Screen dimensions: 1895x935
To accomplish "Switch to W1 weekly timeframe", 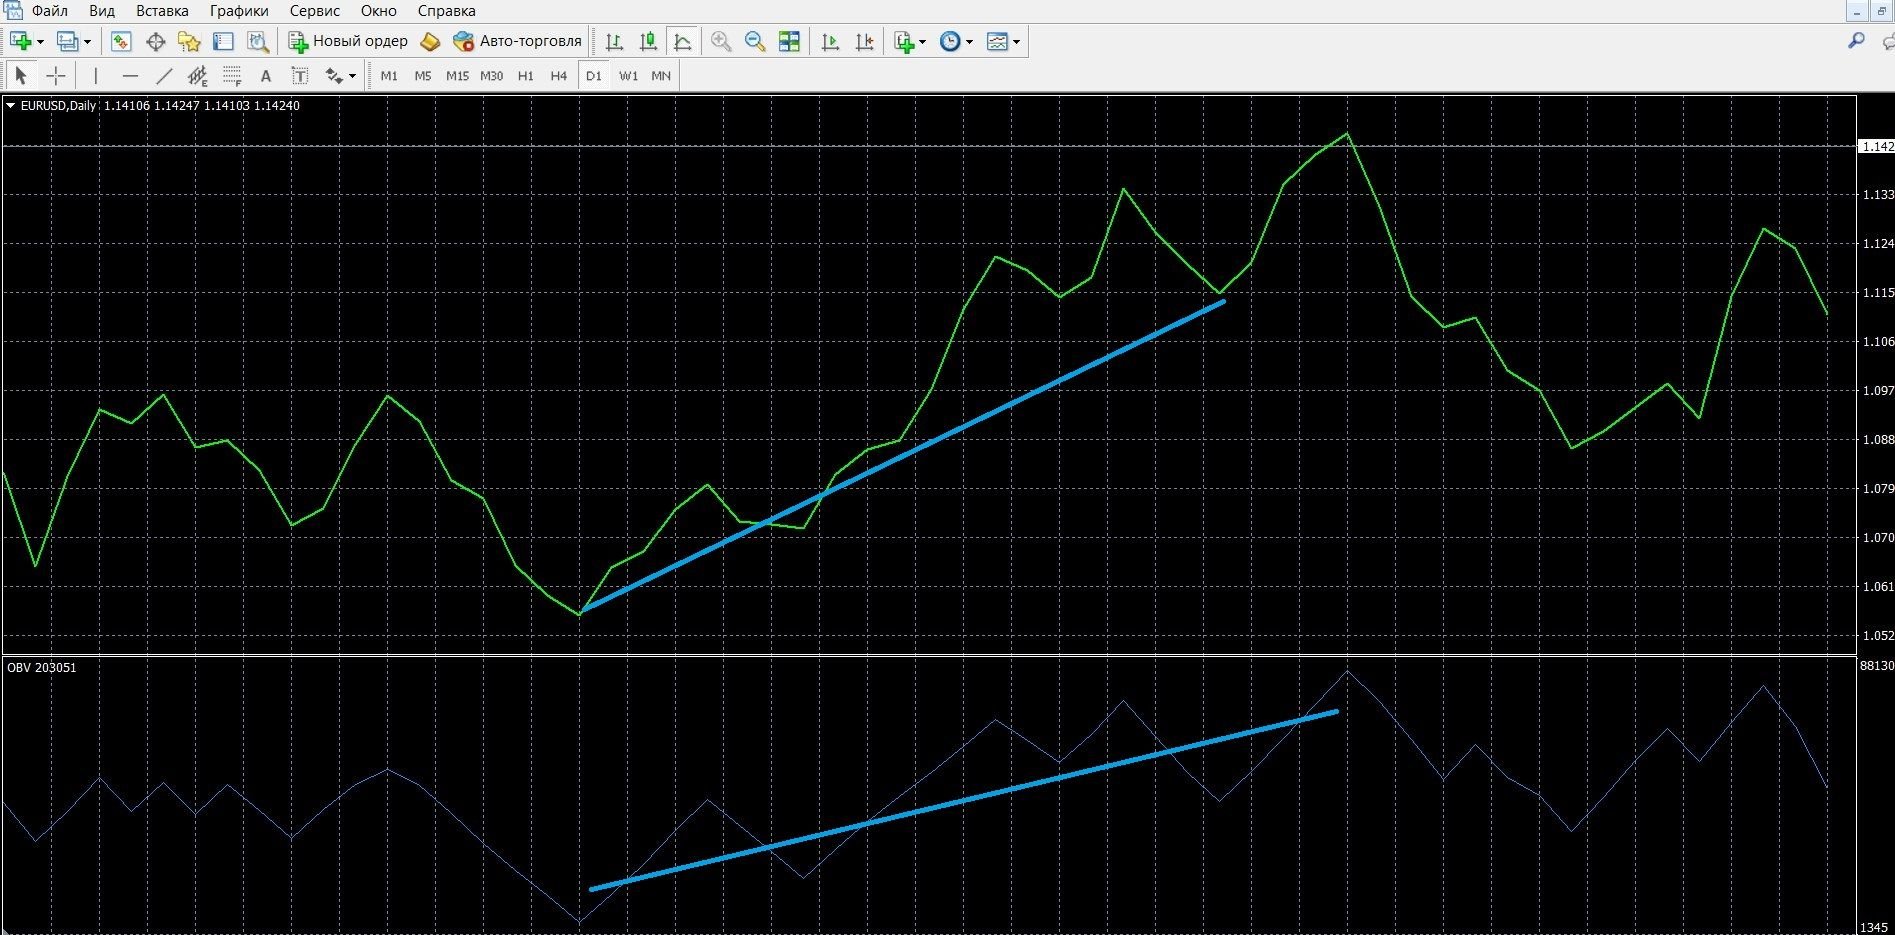I will 628,75.
